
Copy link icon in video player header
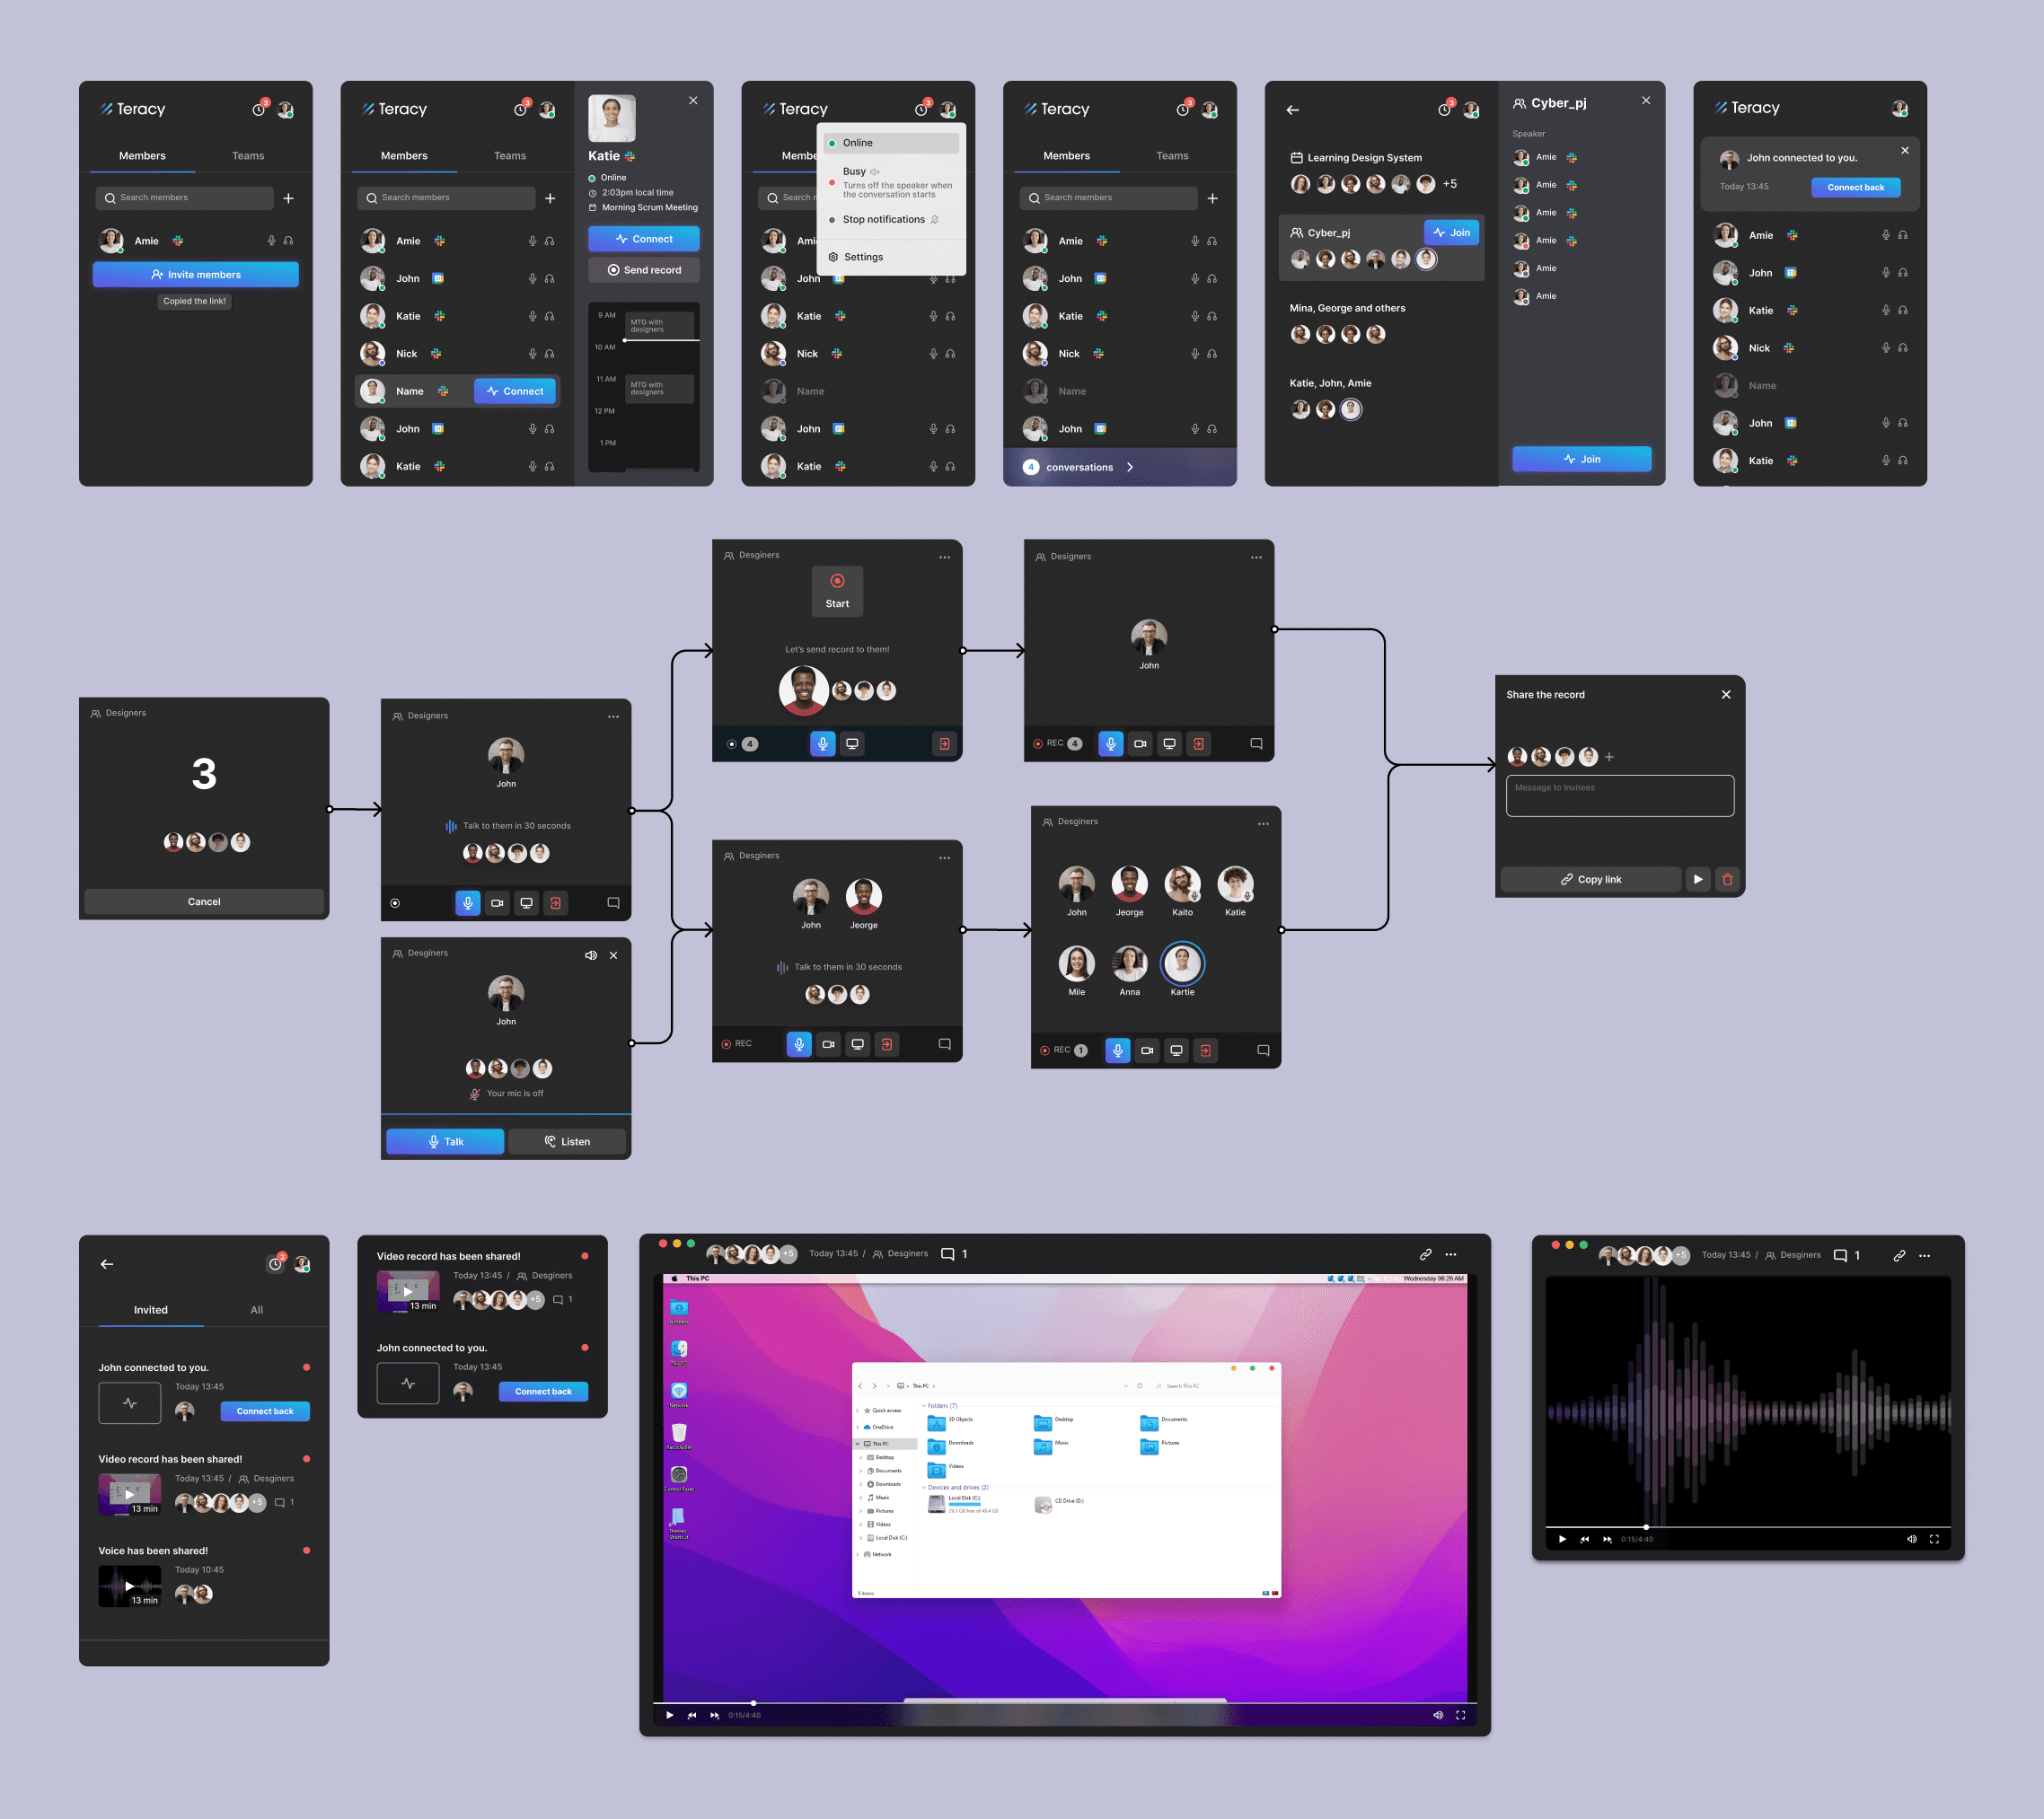[x=1425, y=1254]
